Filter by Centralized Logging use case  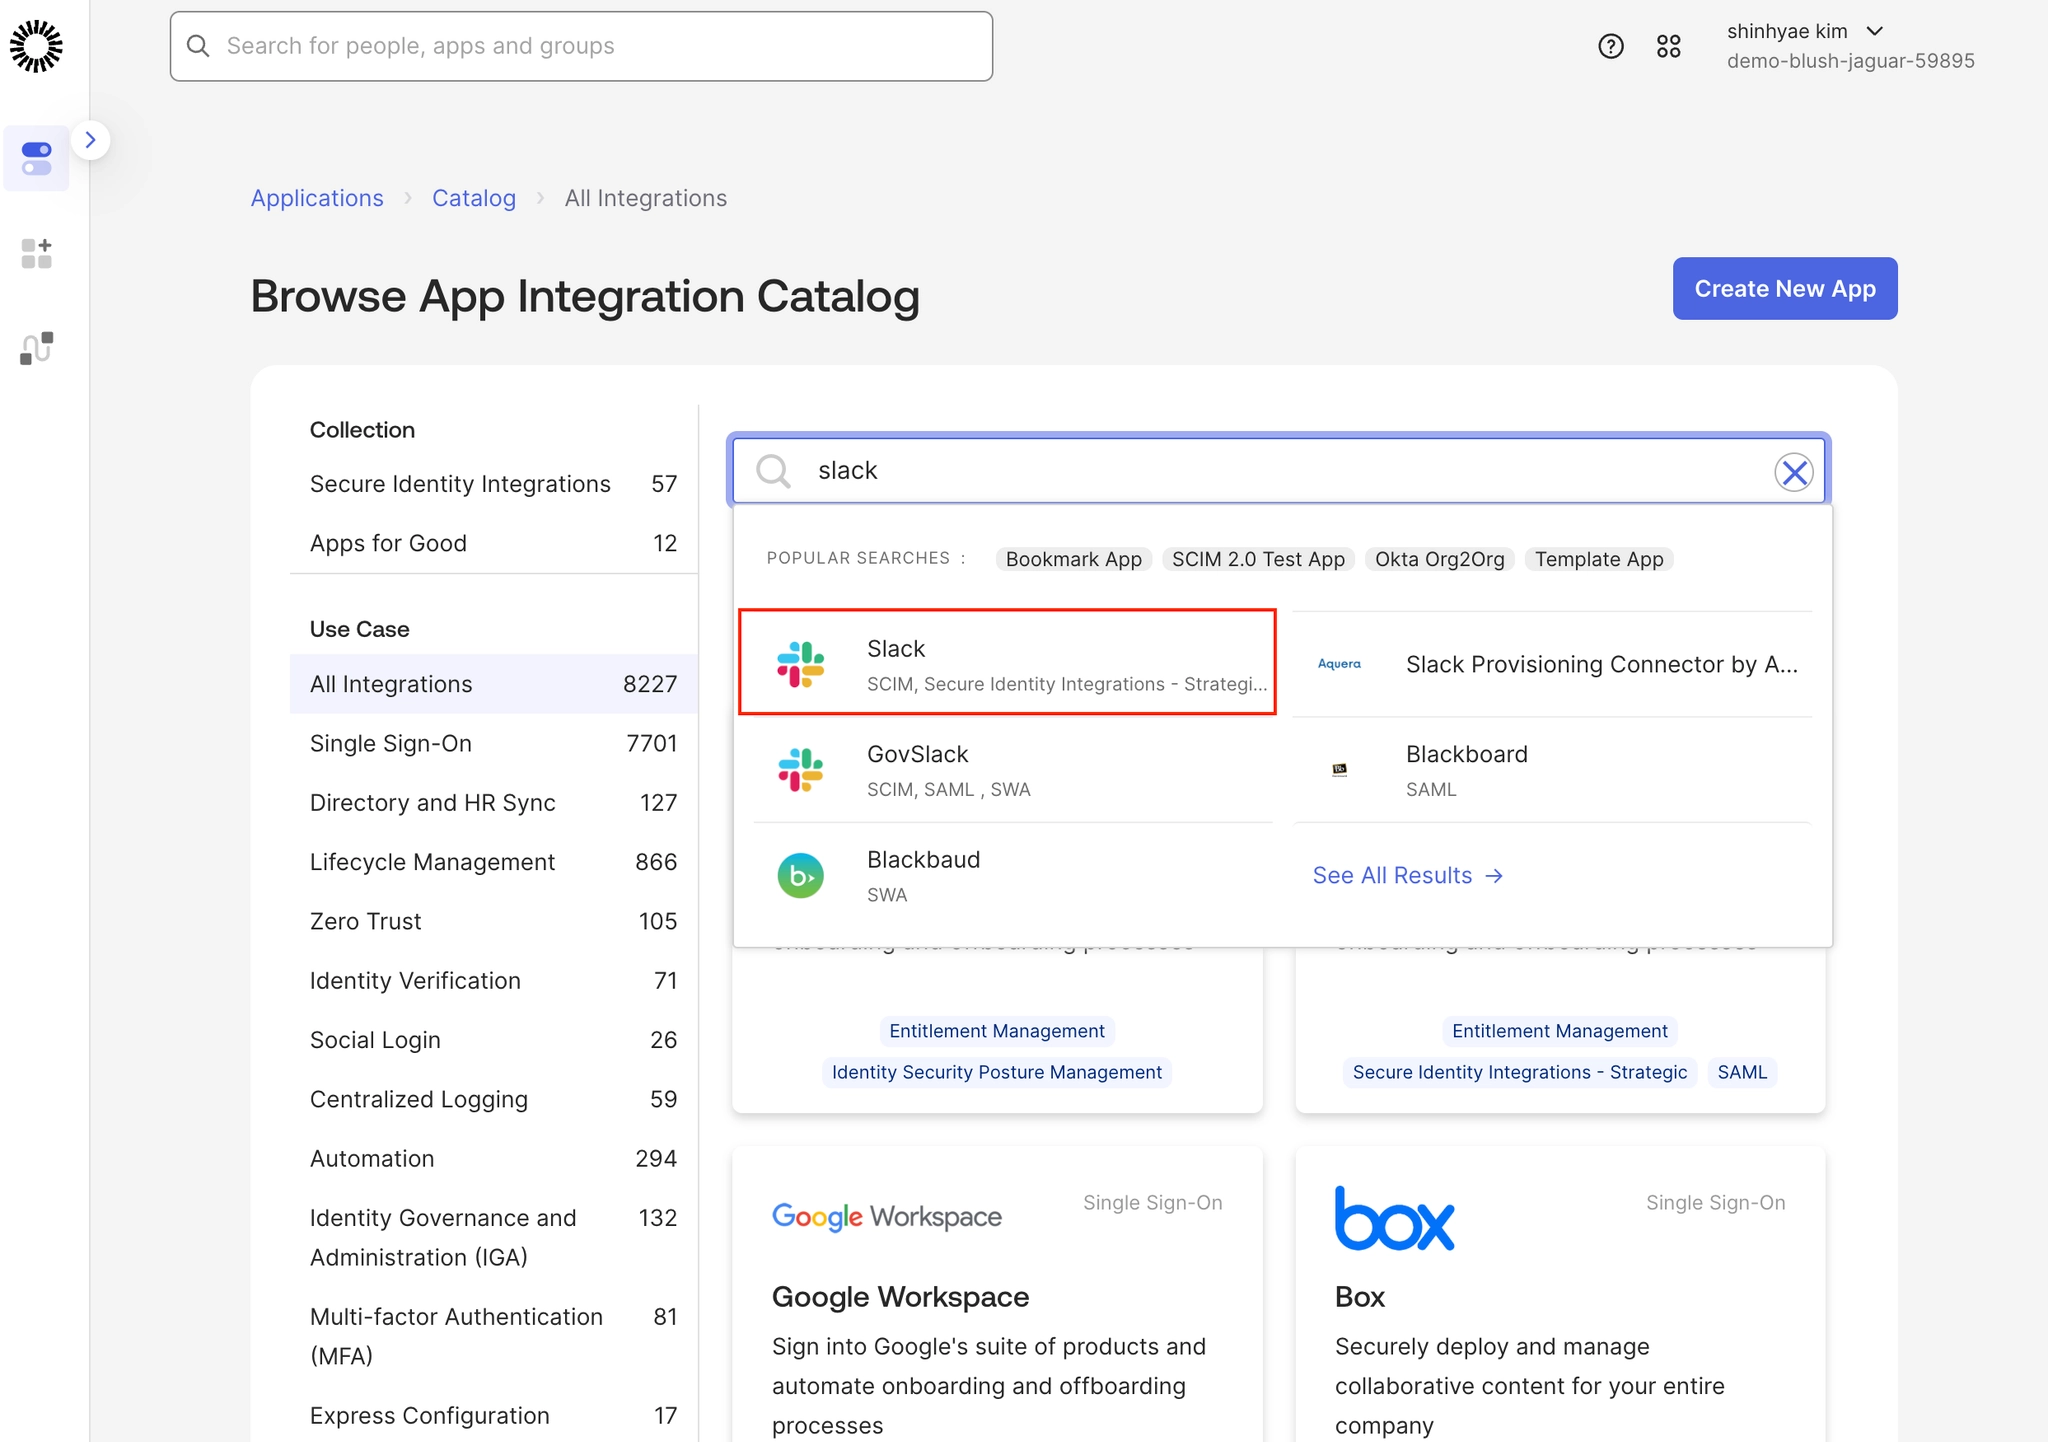click(493, 1099)
